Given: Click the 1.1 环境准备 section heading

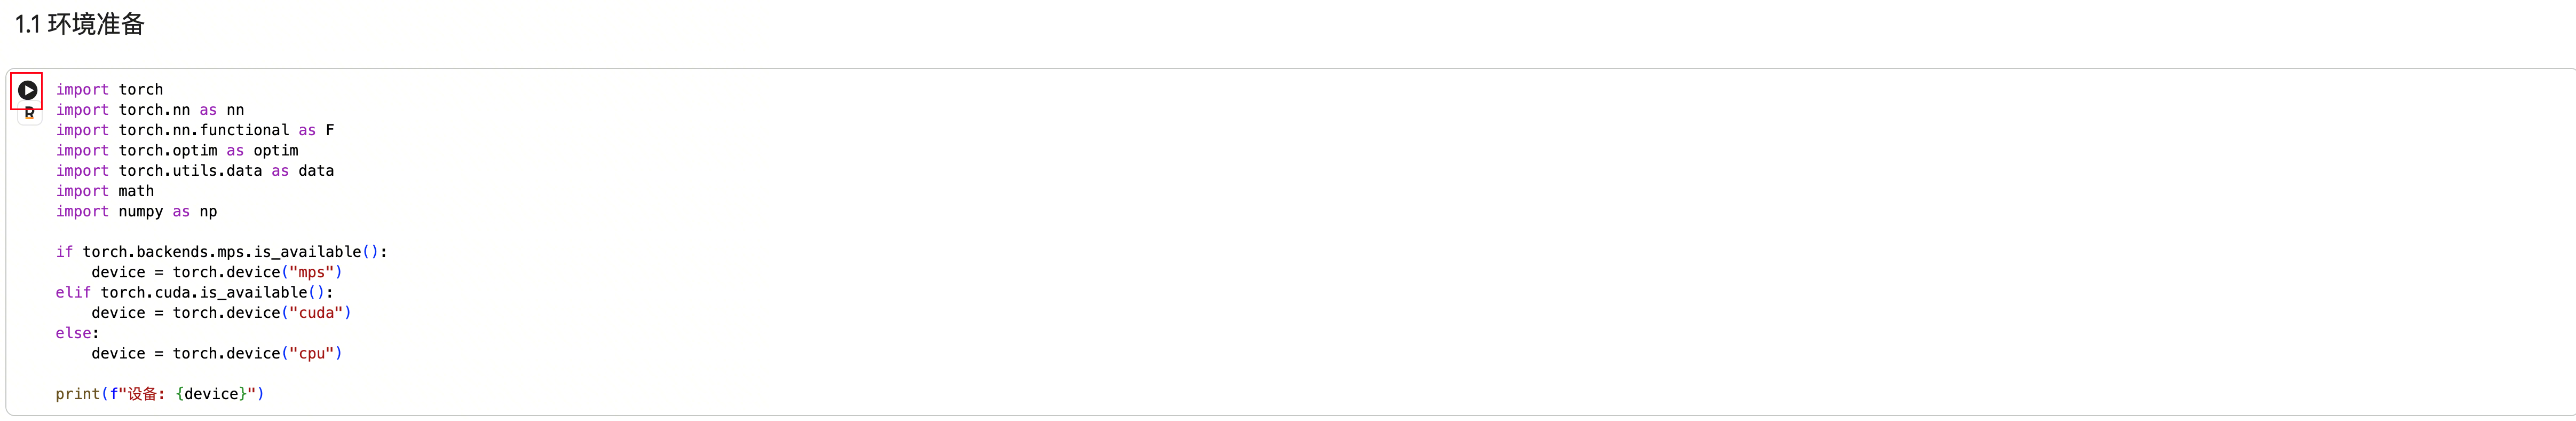Looking at the screenshot, I should click(80, 24).
